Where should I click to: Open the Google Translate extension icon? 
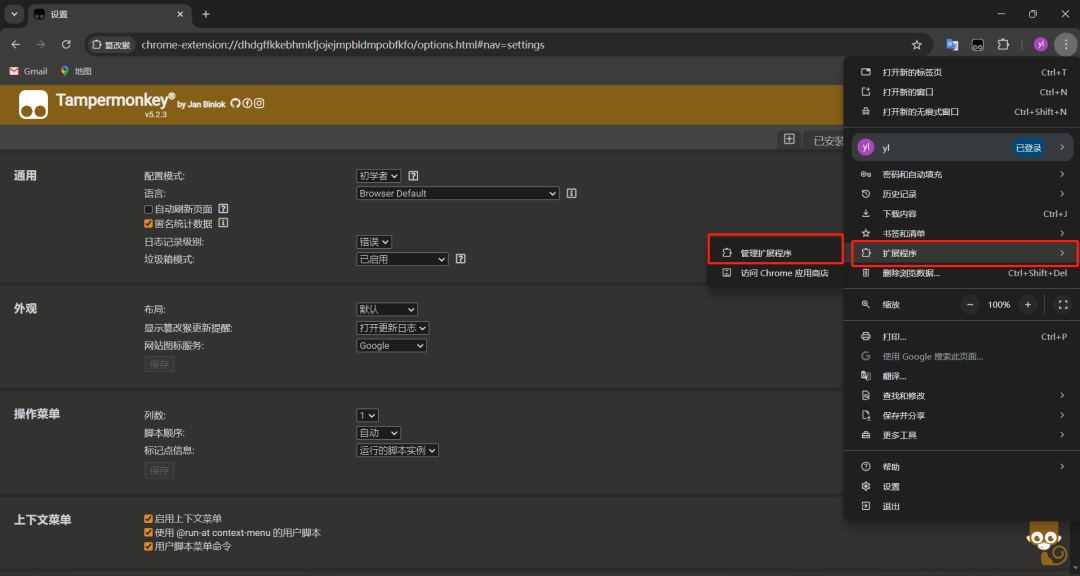(x=952, y=45)
